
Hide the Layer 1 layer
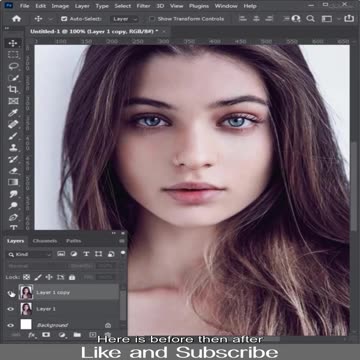[x=11, y=309]
